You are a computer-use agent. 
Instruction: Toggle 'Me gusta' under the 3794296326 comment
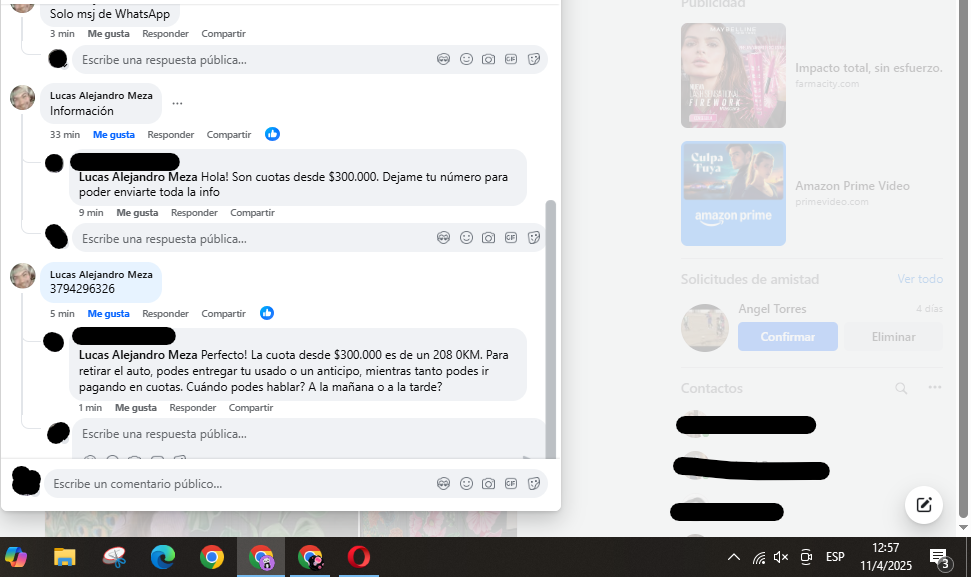[108, 314]
